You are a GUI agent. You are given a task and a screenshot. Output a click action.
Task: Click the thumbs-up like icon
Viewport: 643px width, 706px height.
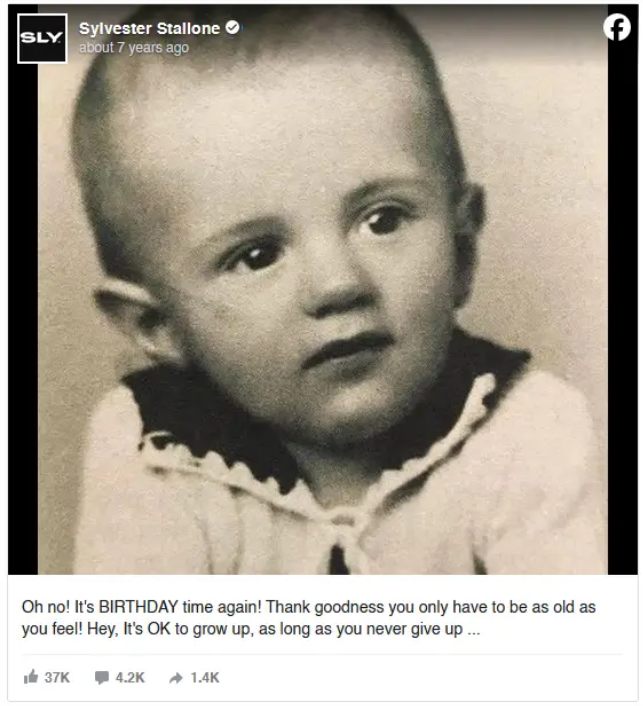click(x=30, y=677)
